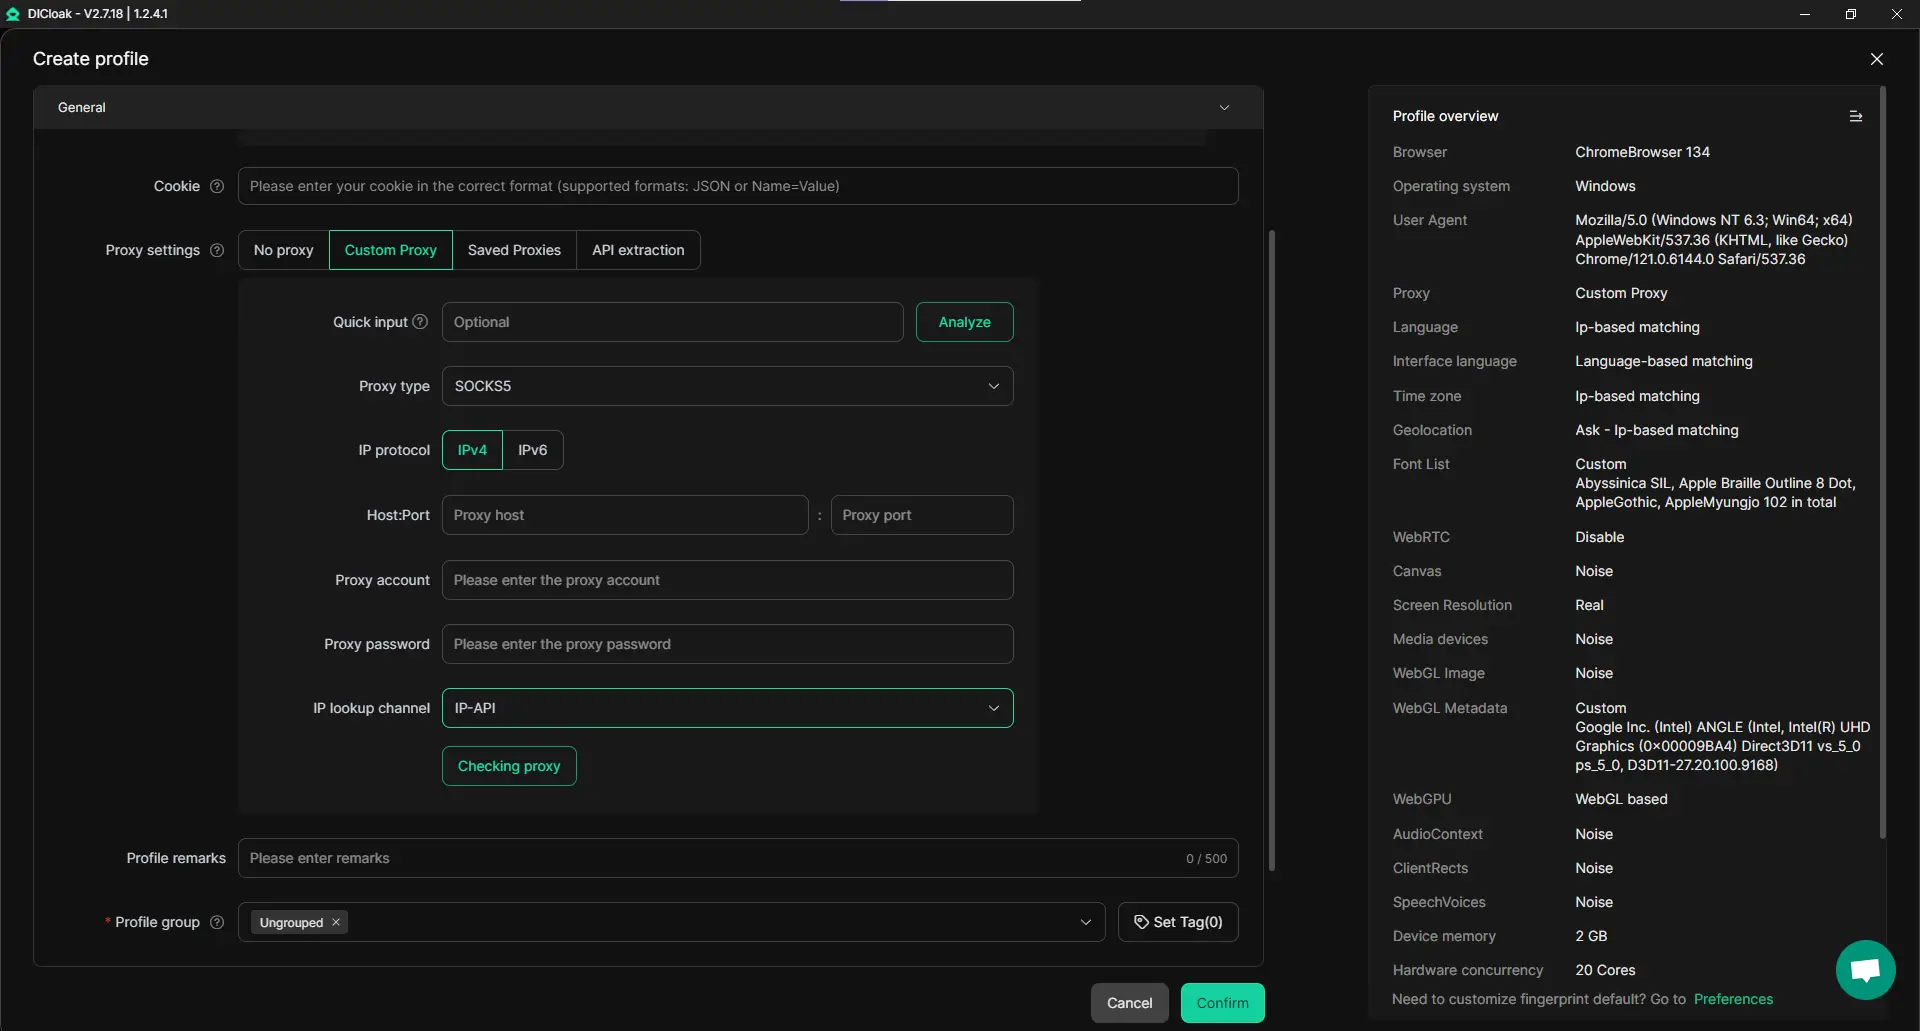Select the IPv4 protocol option
The width and height of the screenshot is (1920, 1031).
coord(472,450)
